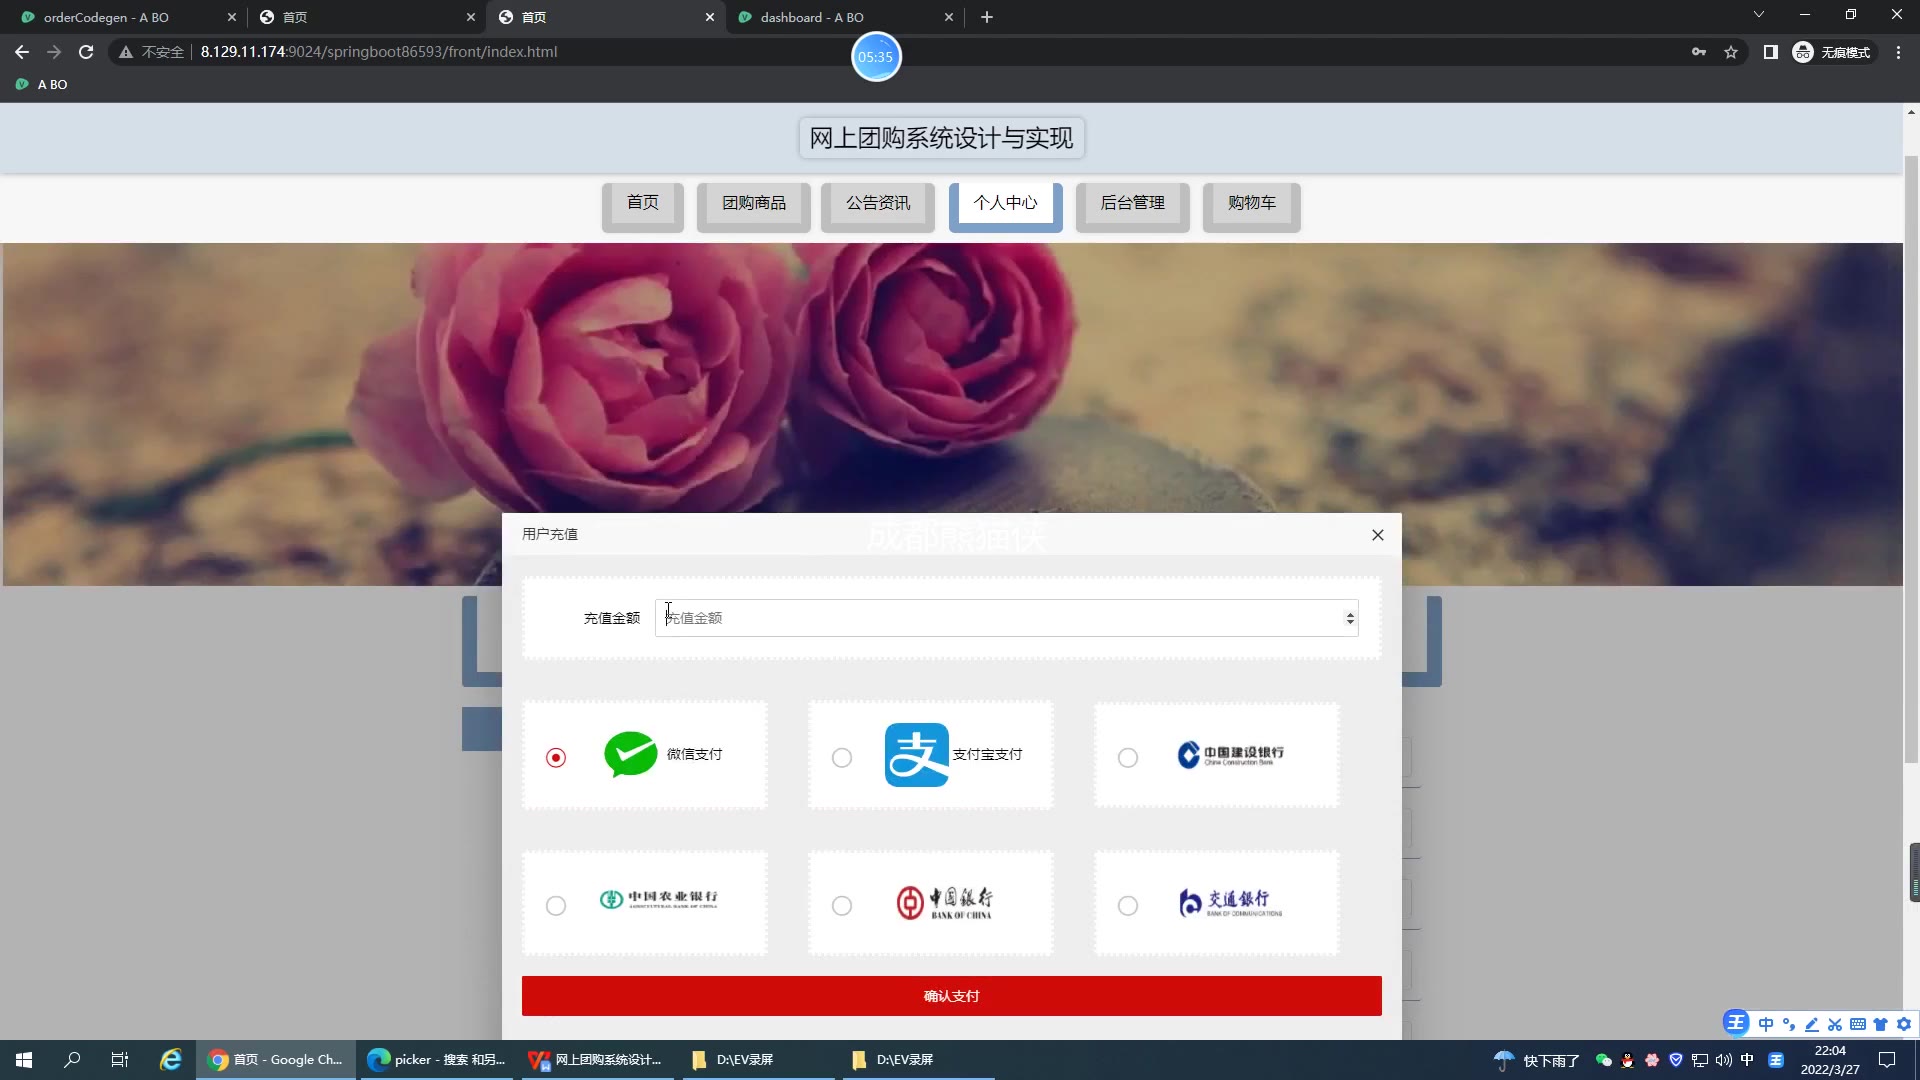The image size is (1920, 1080).
Task: Expand the tab search dropdown arrow
Action: [1758, 15]
